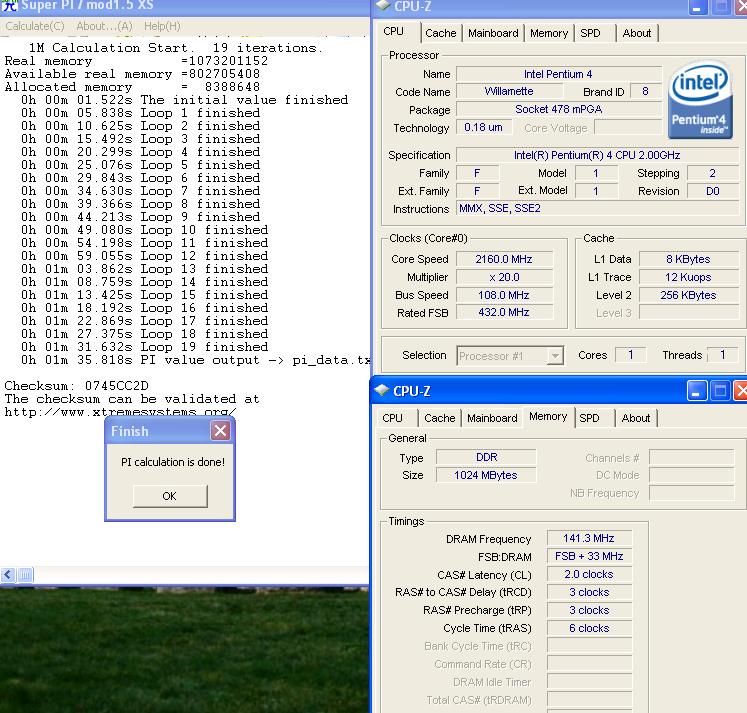Click OK in the Finish dialog

pos(170,496)
